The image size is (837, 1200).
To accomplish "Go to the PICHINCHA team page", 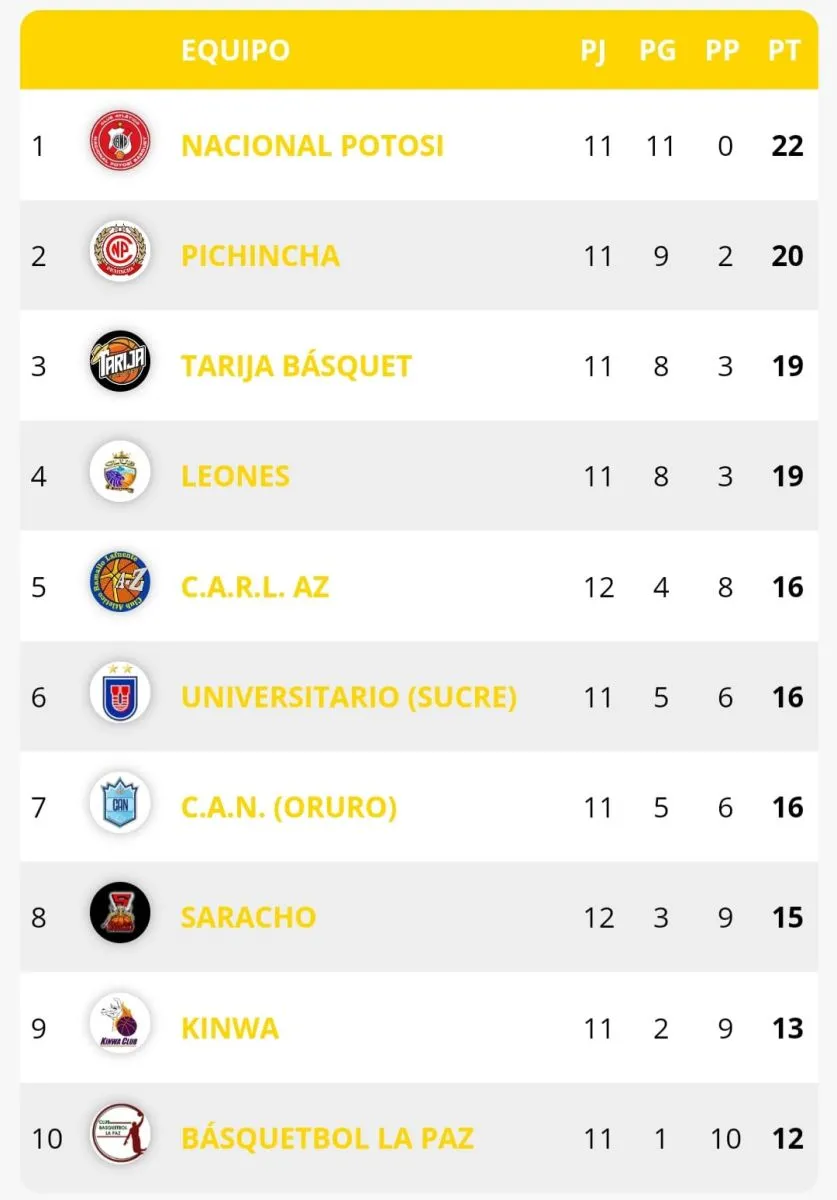I will (x=260, y=256).
